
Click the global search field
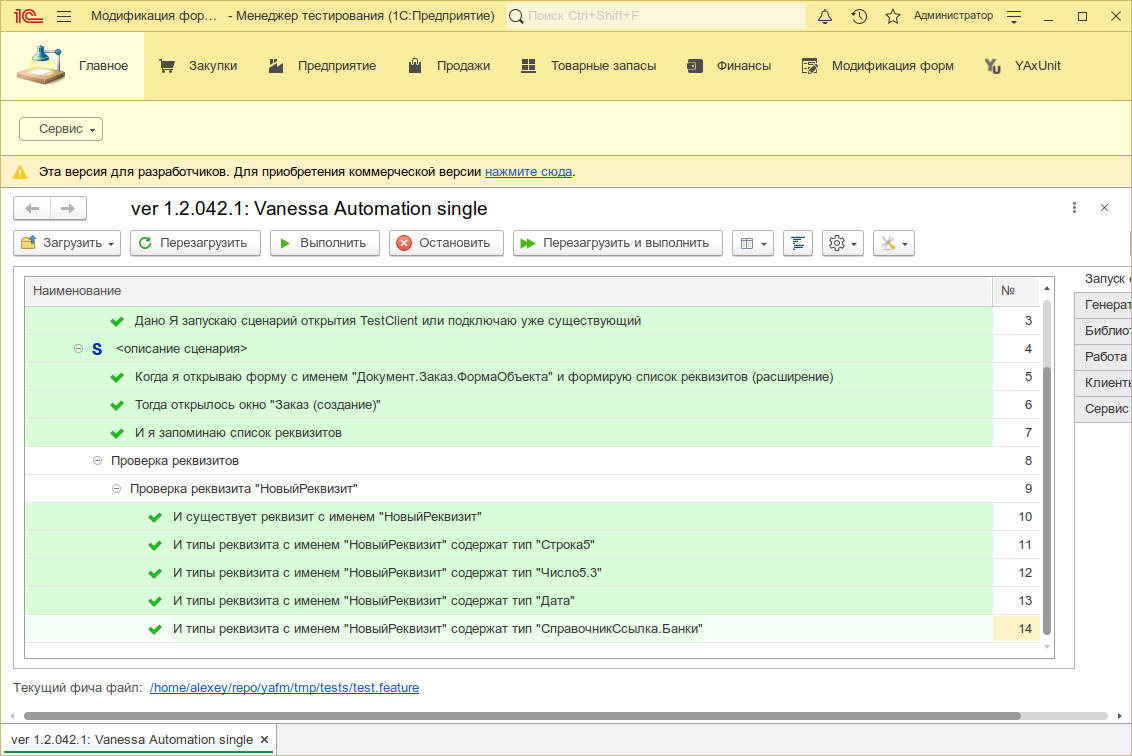pyautogui.click(x=656, y=16)
